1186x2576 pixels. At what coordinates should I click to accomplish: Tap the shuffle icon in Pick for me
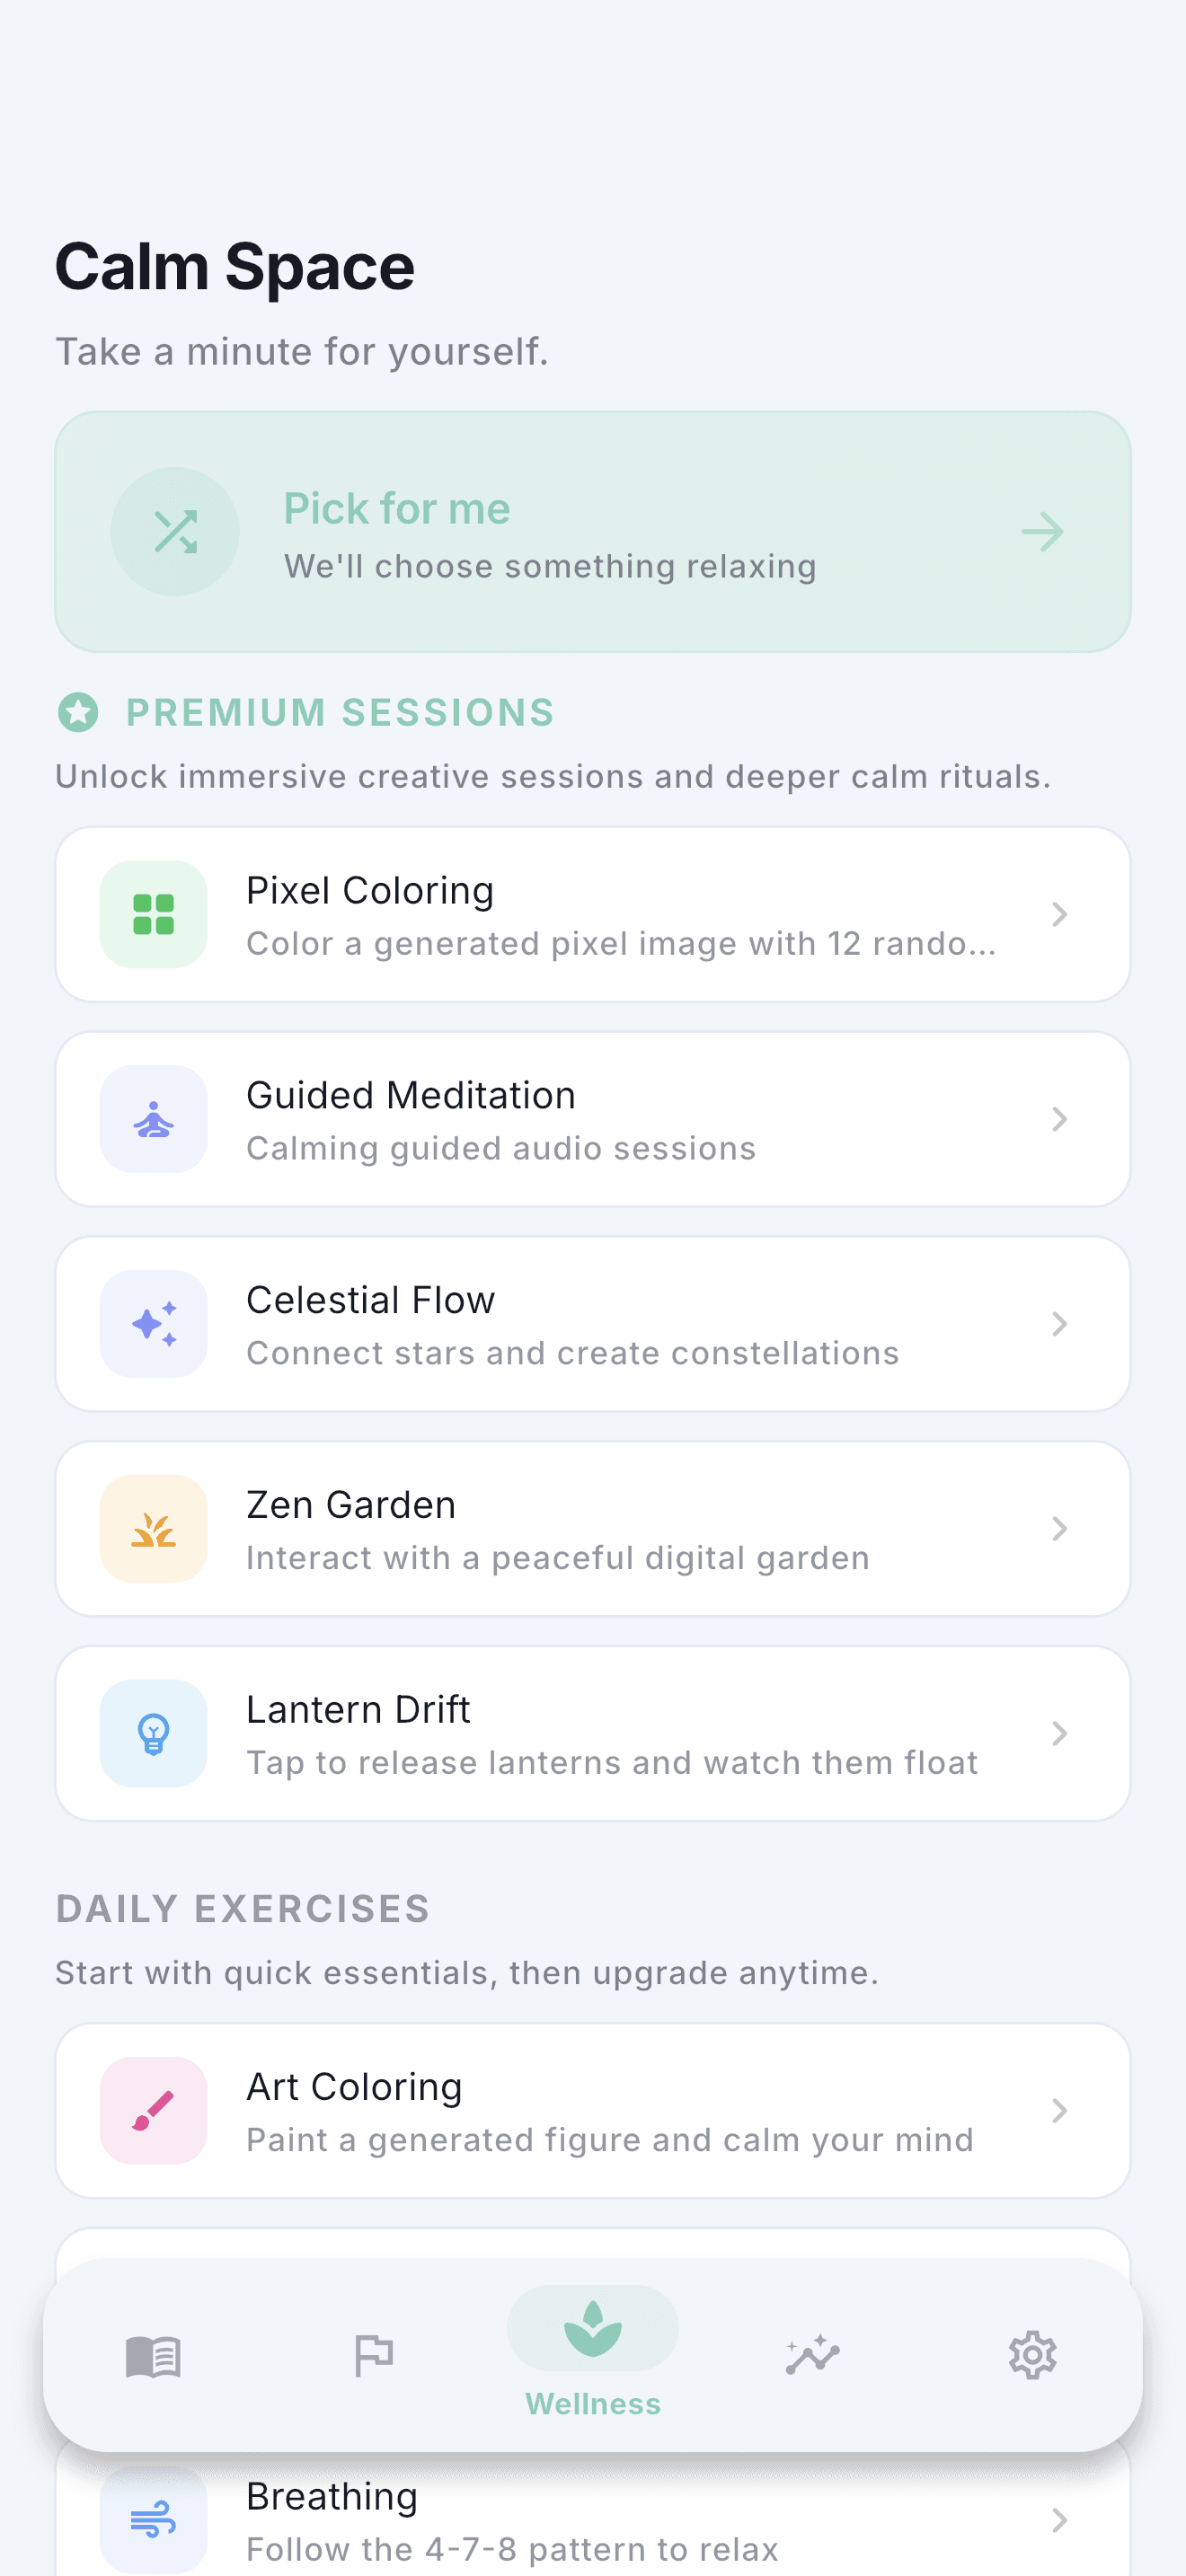(175, 532)
